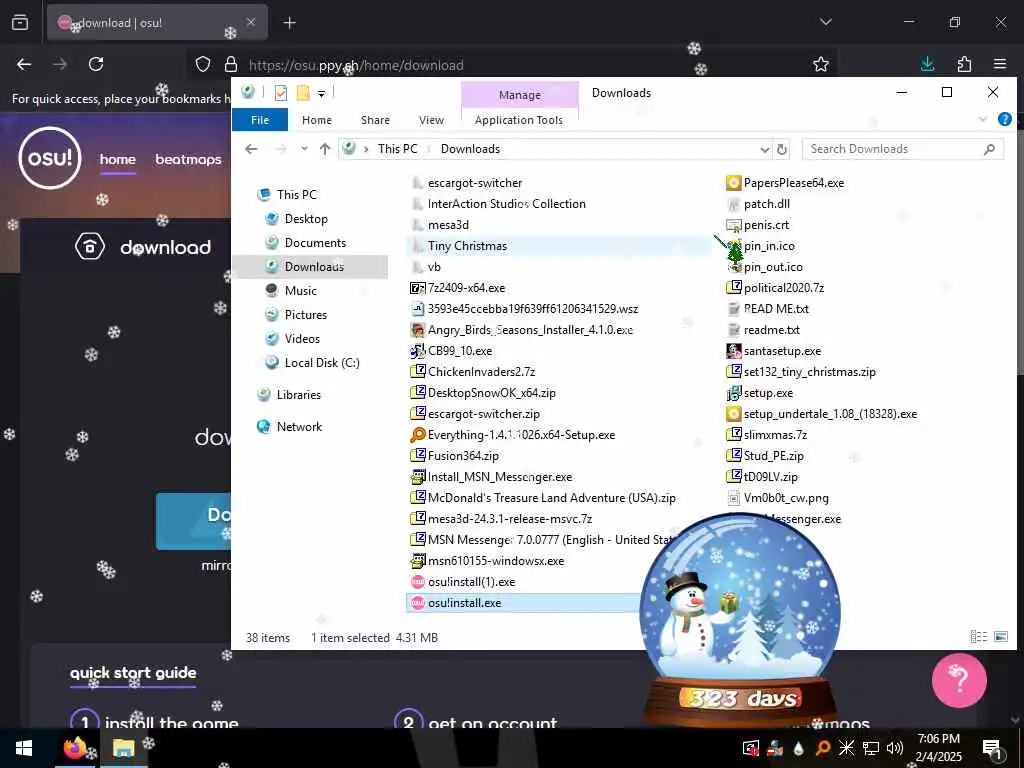
Task: Select Videos in the navigation pane
Action: pos(302,339)
